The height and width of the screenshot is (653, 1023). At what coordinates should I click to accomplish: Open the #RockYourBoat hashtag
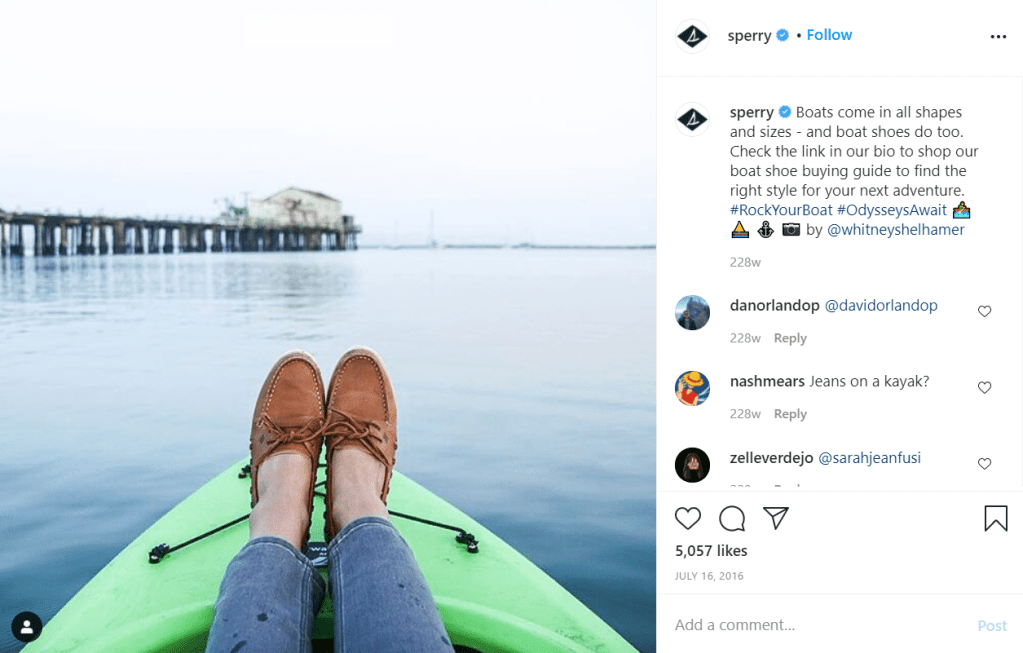coord(780,210)
